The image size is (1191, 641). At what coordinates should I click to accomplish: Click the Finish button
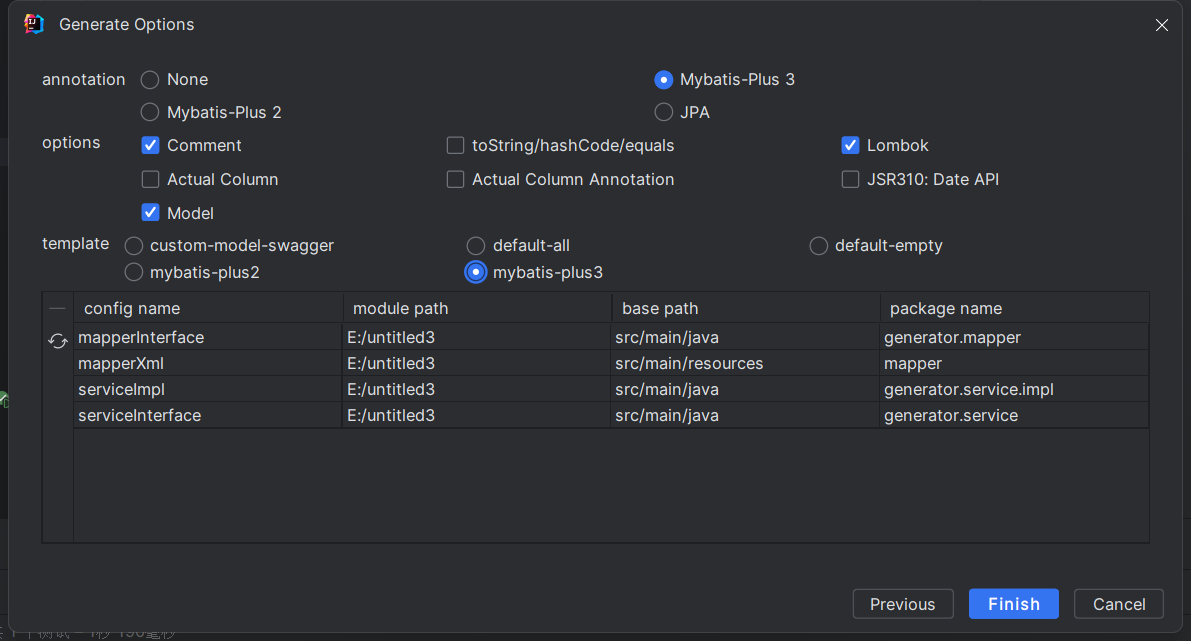[x=1013, y=604]
